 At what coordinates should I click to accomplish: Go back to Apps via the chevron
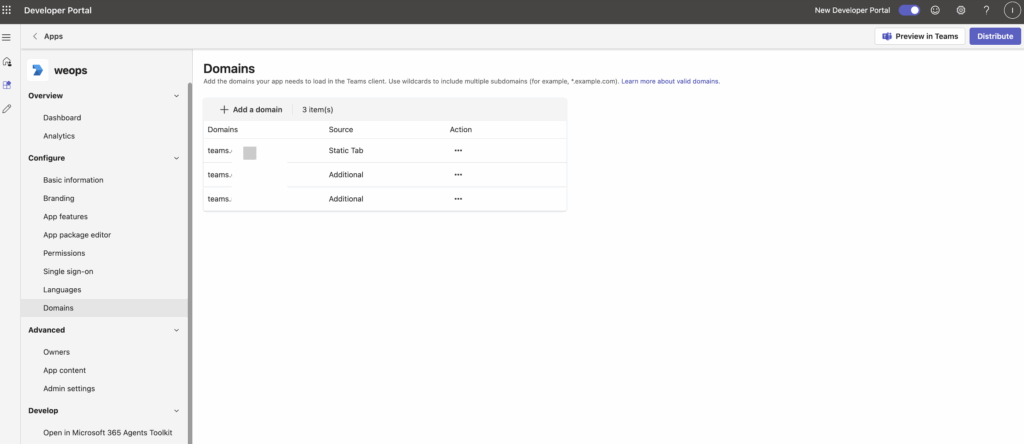click(x=35, y=37)
